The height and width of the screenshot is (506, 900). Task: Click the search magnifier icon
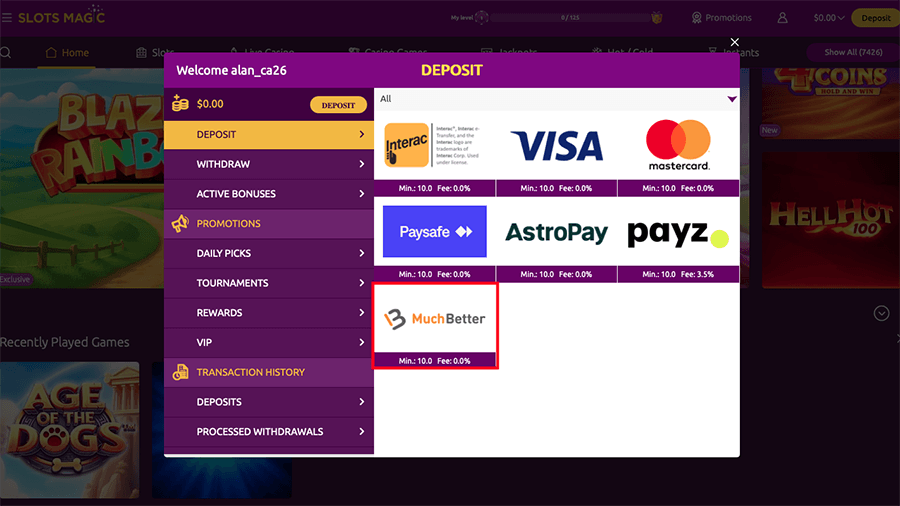pyautogui.click(x=6, y=53)
